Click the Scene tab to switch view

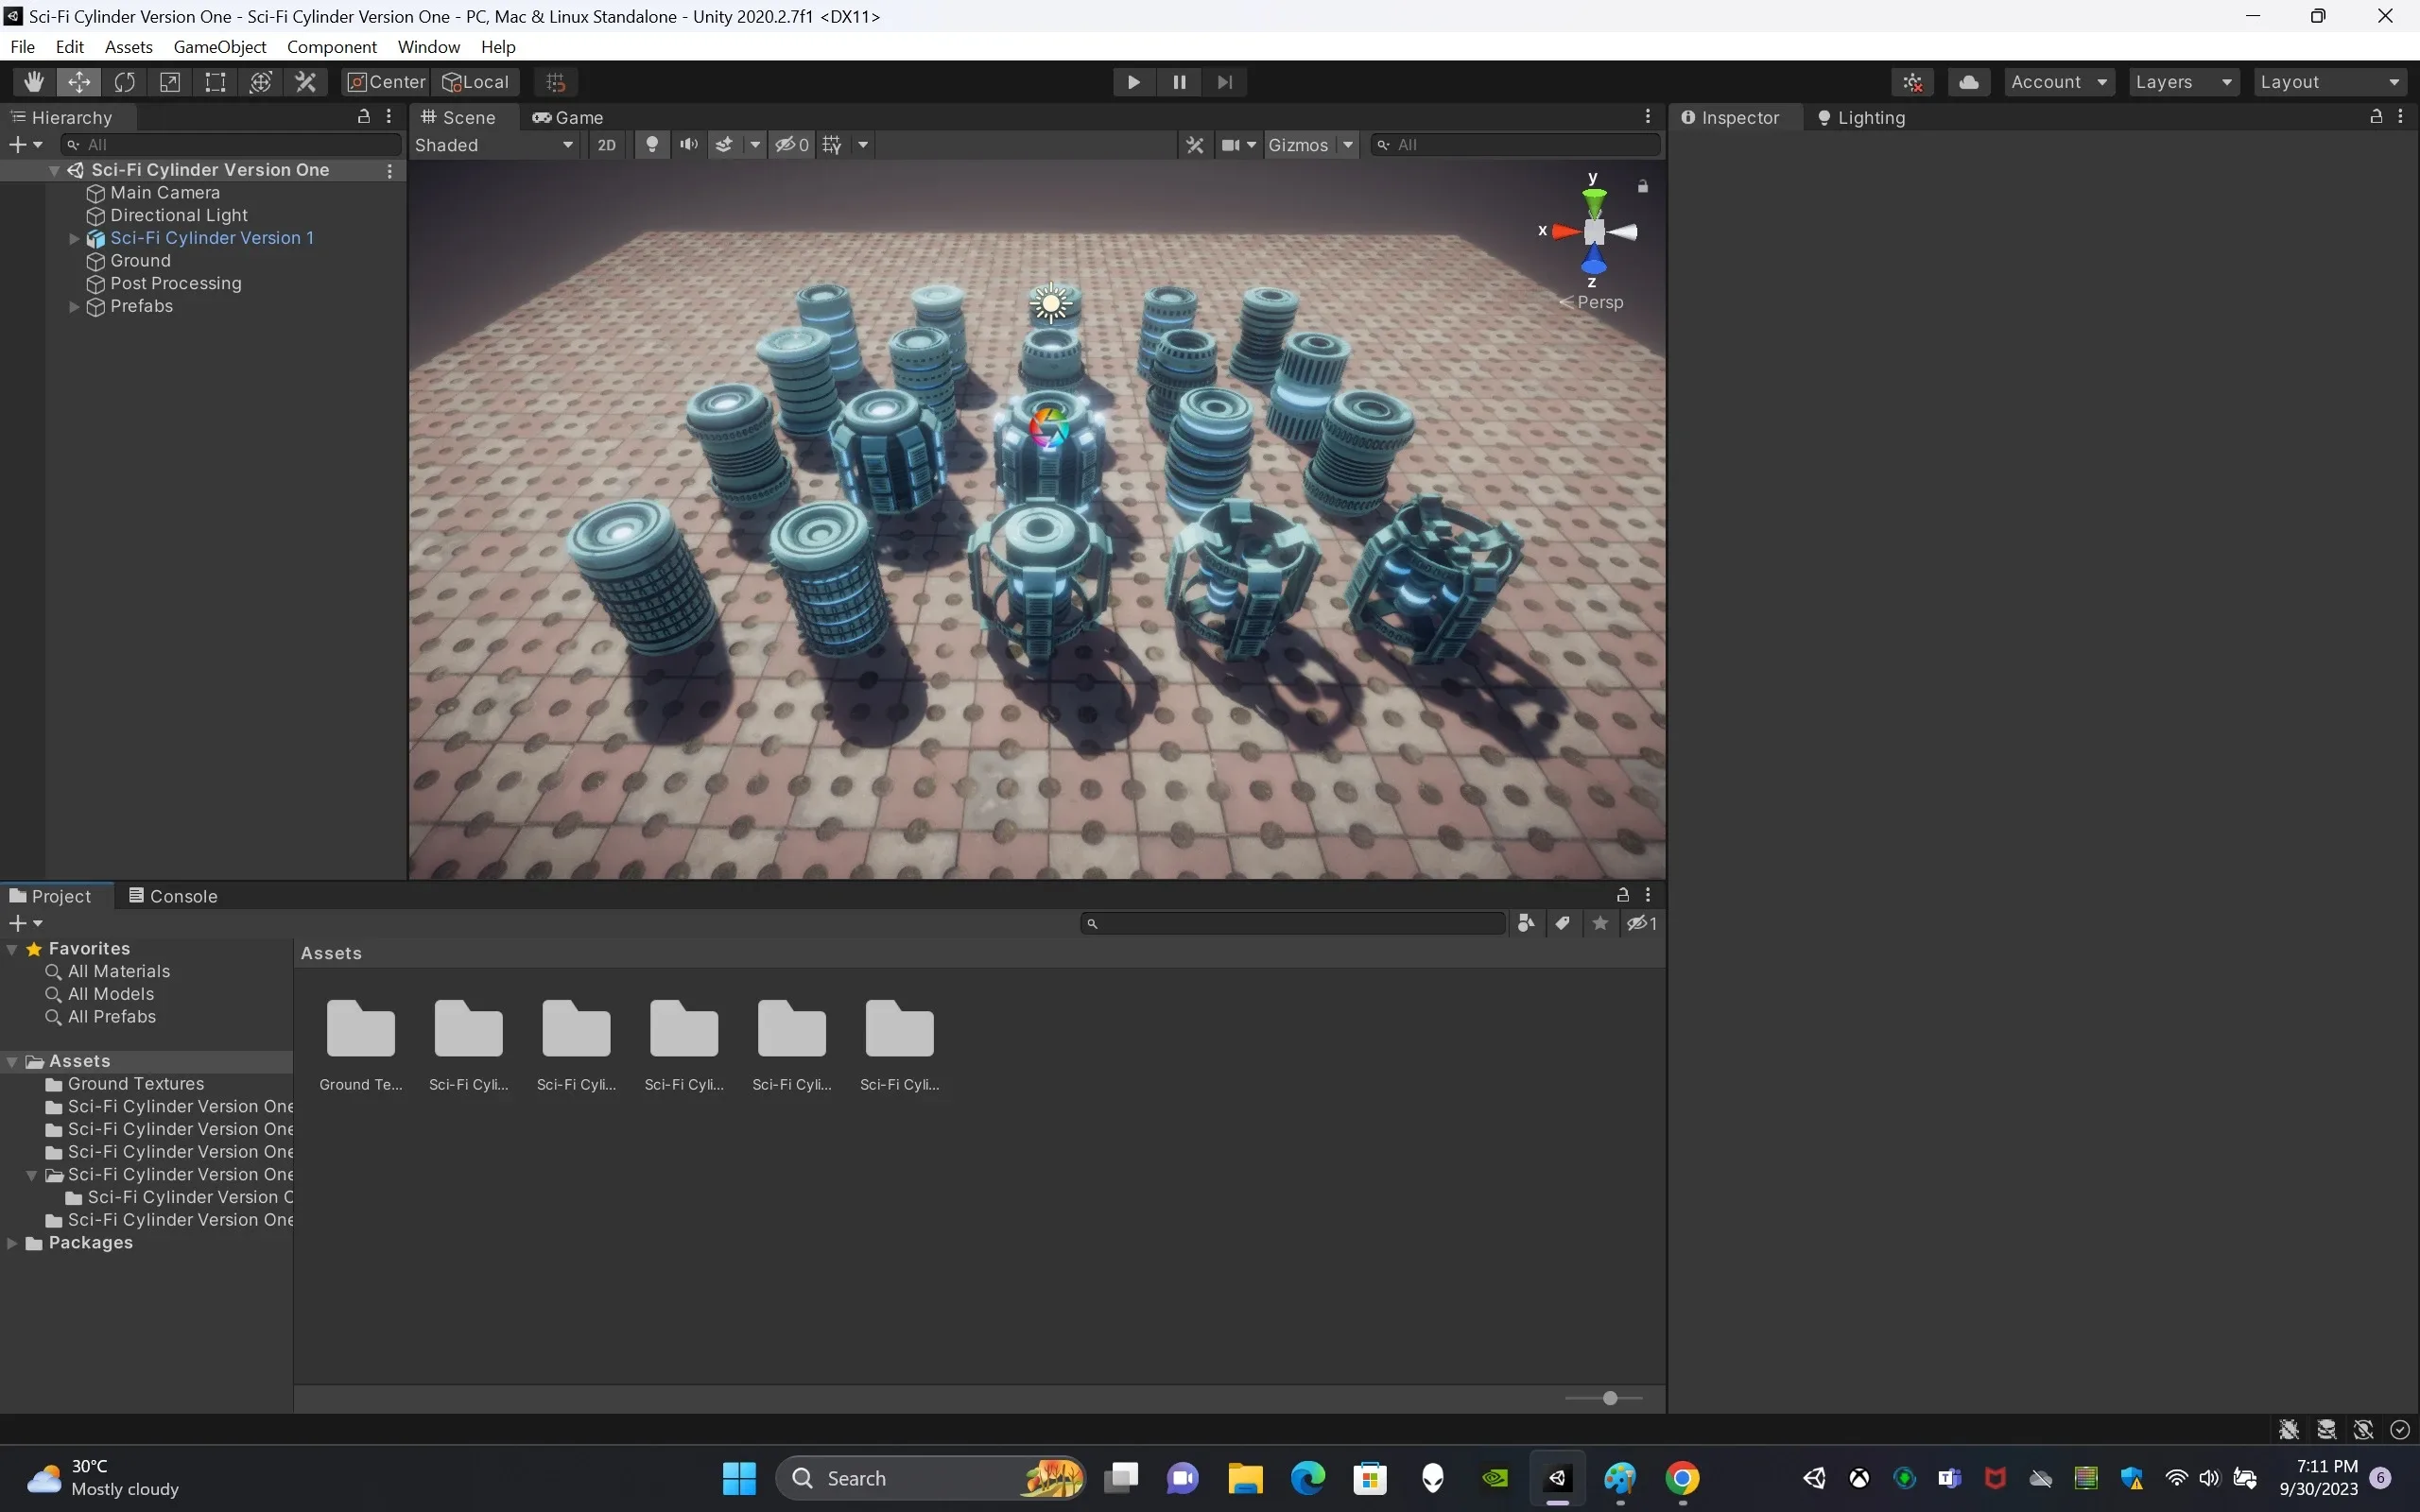460,117
